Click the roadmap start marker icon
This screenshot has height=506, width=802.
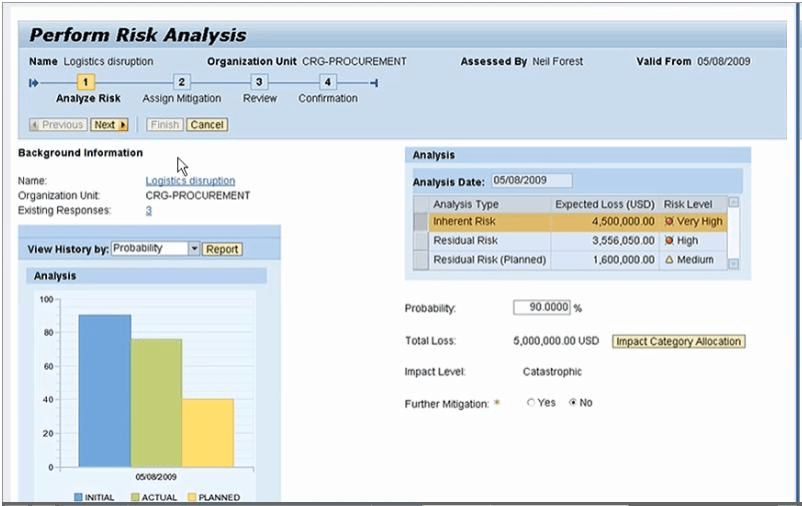pos(33,83)
